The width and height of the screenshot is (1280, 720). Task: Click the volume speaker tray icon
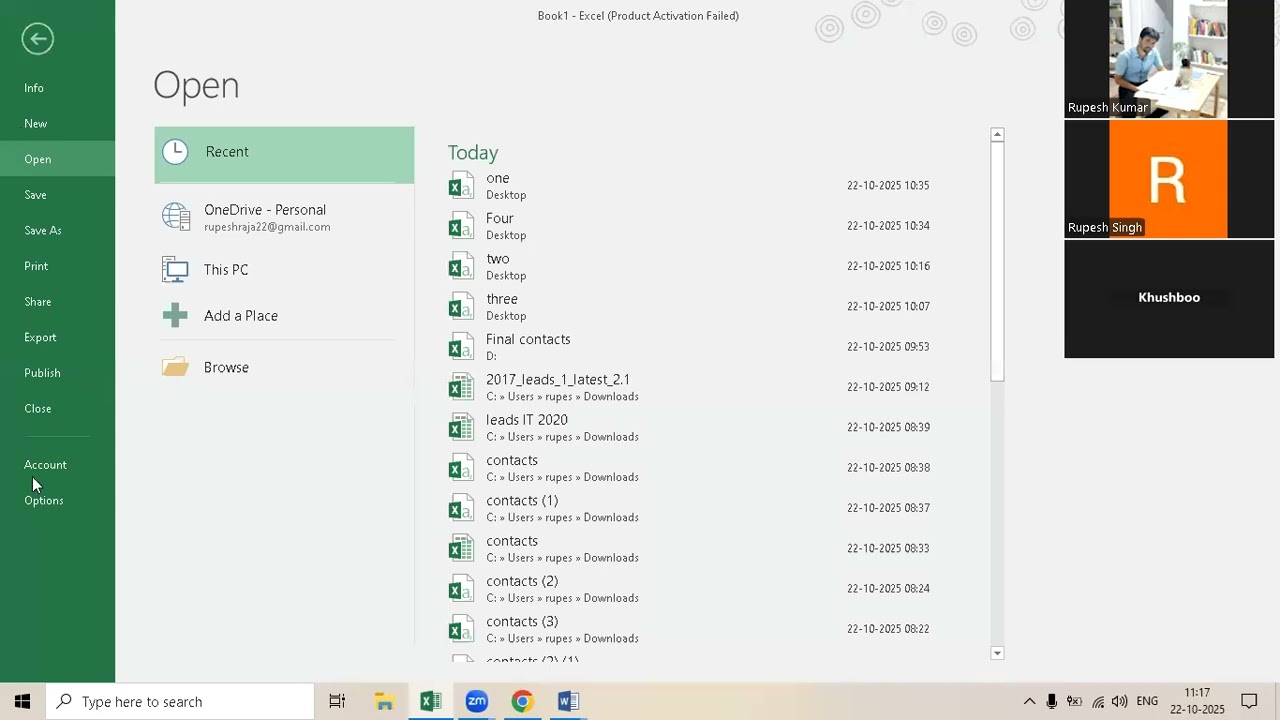click(1119, 702)
